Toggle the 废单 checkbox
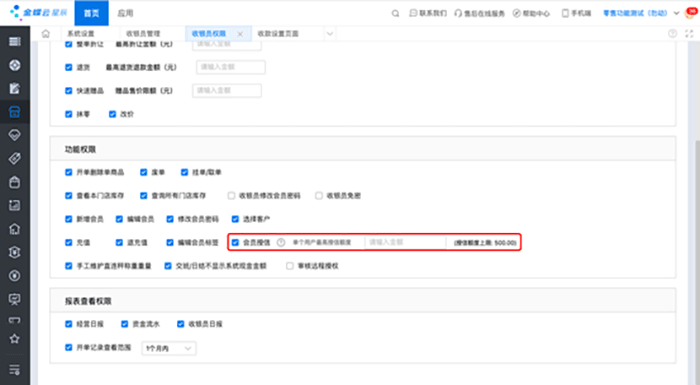 (143, 172)
